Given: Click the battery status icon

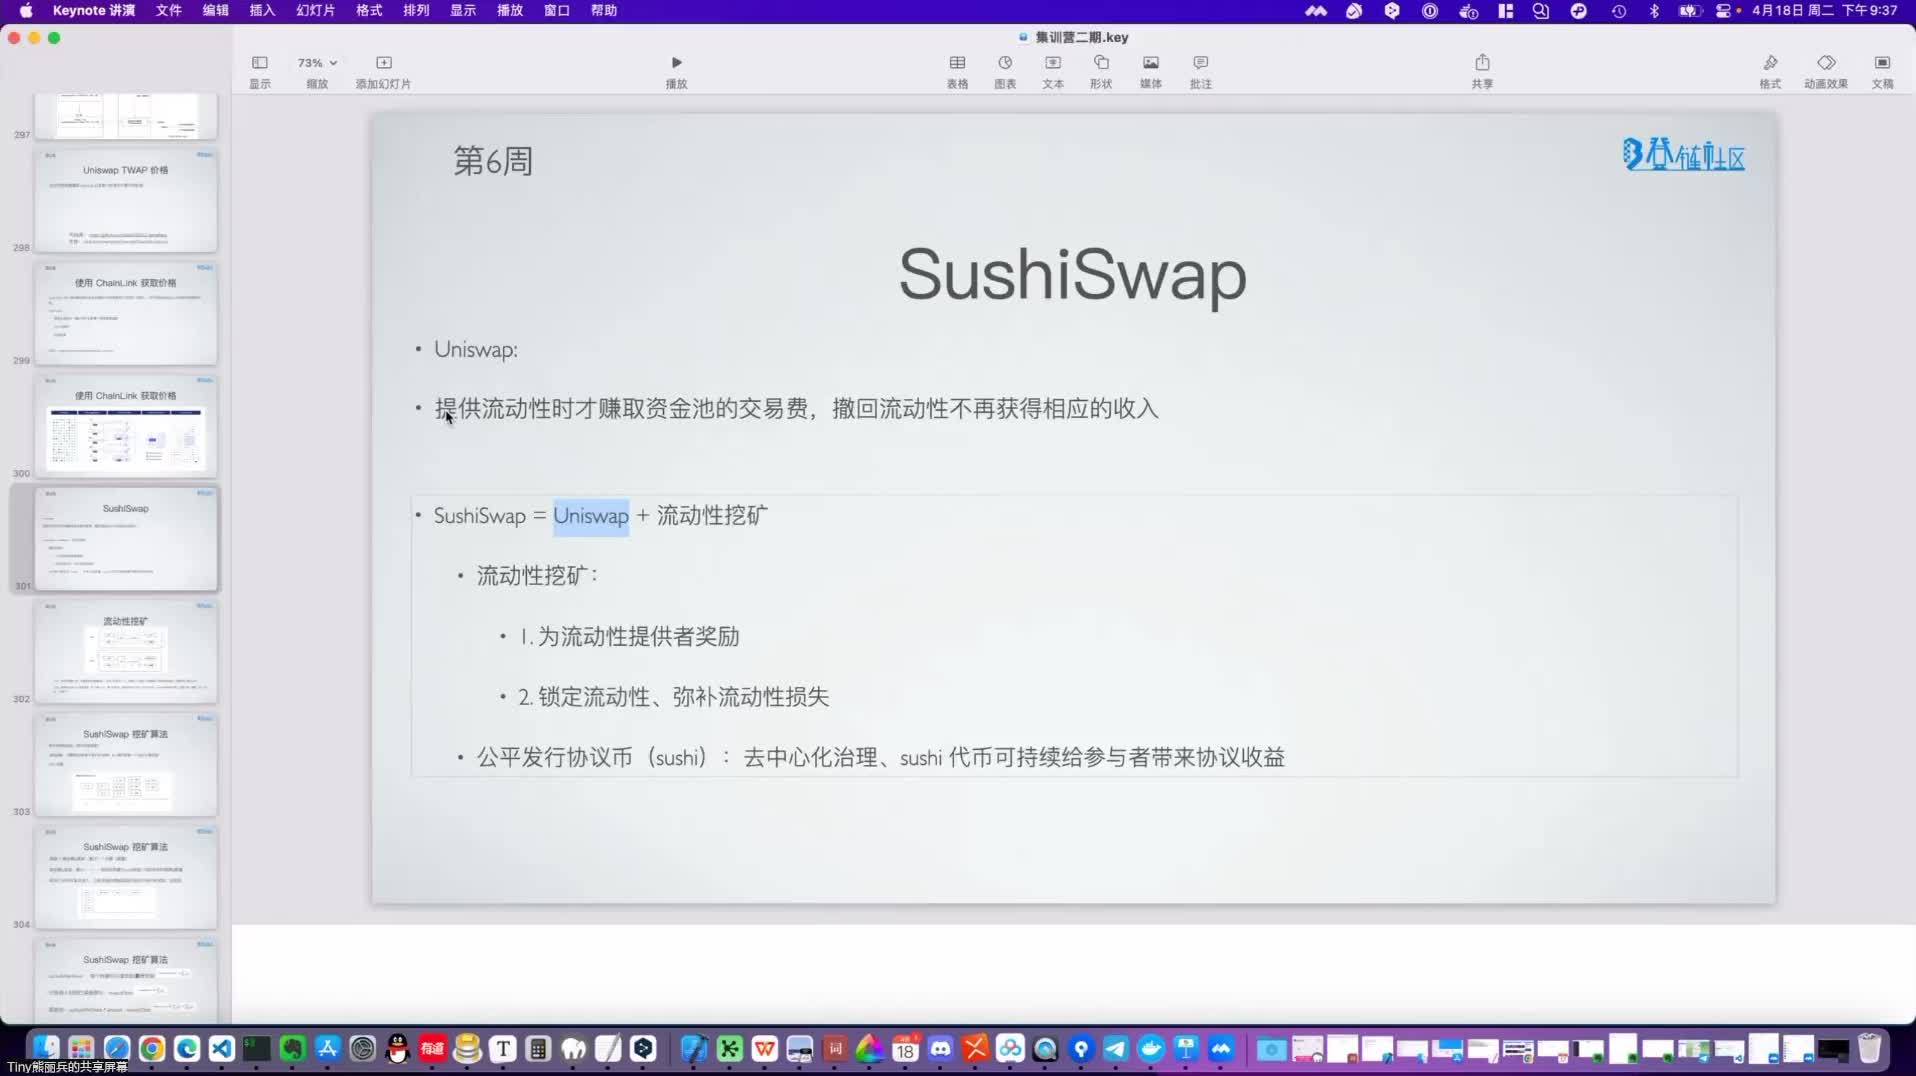Looking at the screenshot, I should pyautogui.click(x=1689, y=10).
